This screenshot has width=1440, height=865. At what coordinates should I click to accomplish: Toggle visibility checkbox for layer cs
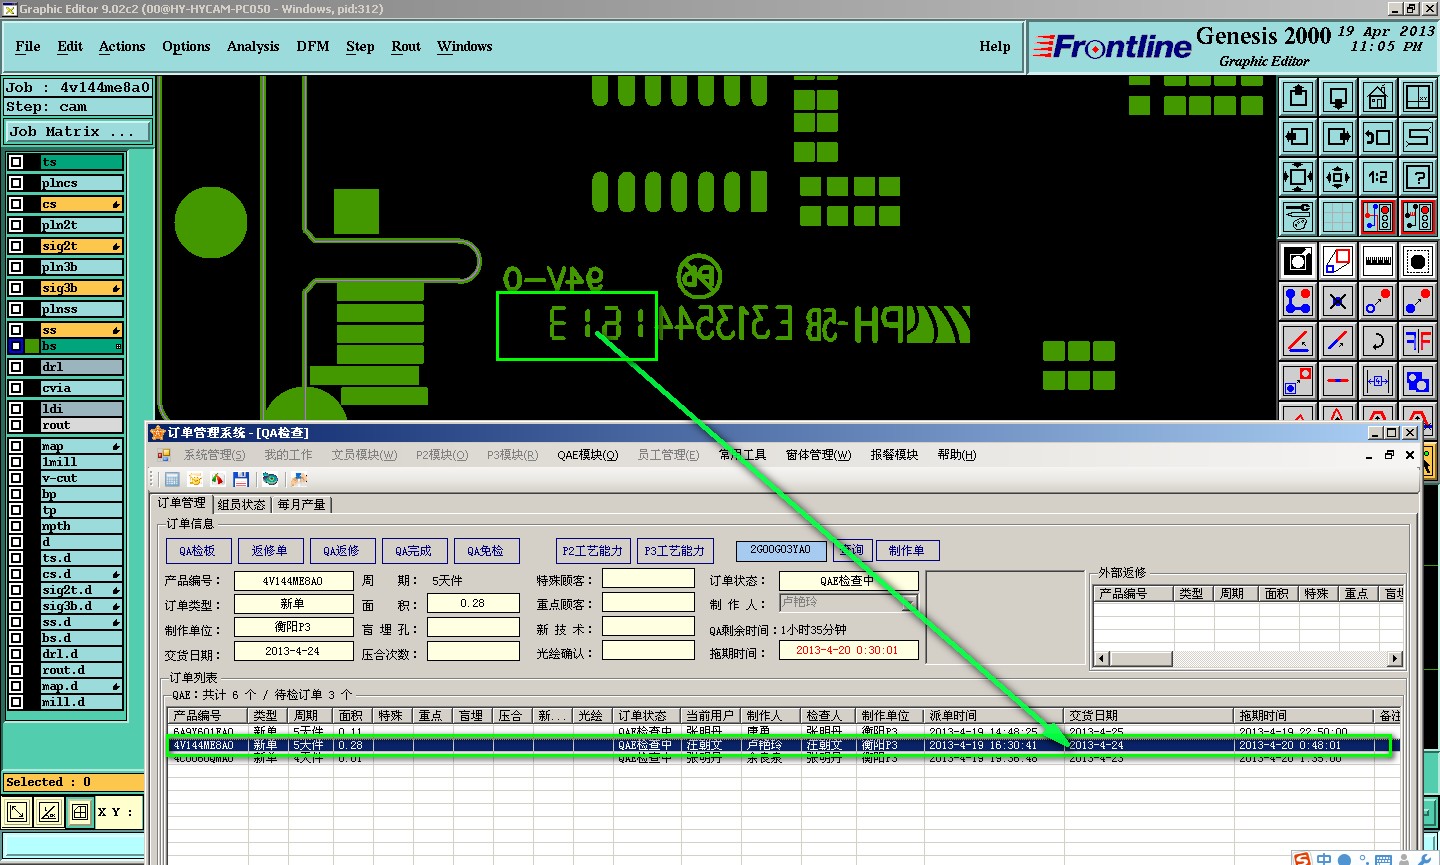(x=16, y=204)
